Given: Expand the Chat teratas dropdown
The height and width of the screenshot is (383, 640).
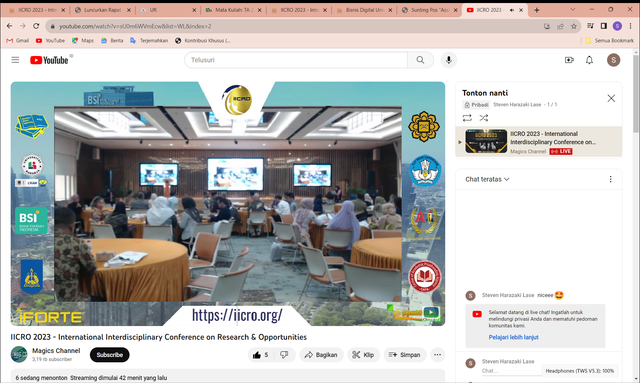Looking at the screenshot, I should pos(487,179).
